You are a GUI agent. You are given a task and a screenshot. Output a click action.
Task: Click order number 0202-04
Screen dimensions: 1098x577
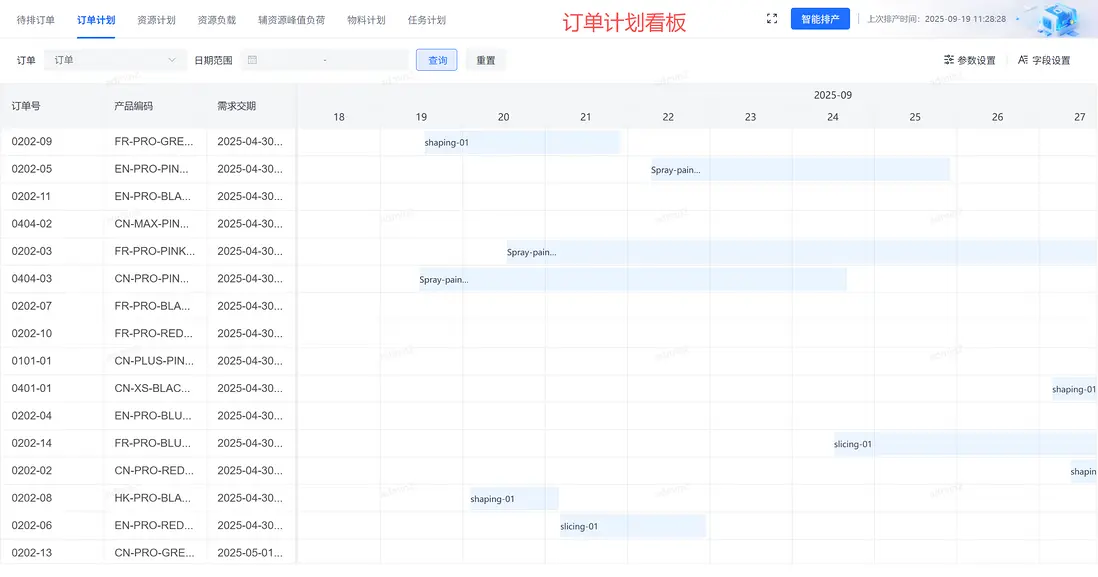32,415
